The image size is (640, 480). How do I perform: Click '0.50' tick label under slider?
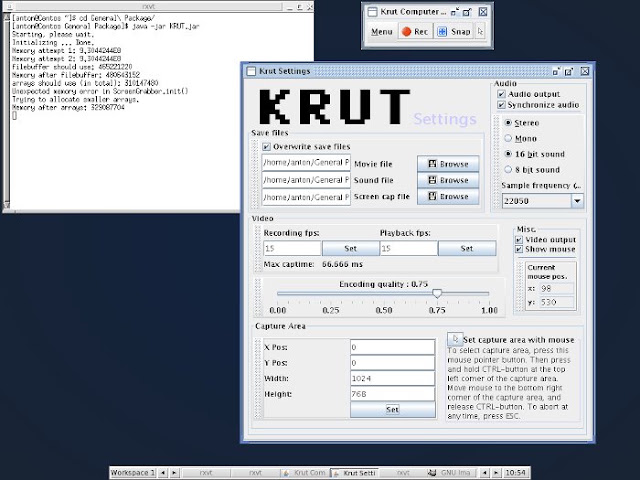point(384,310)
